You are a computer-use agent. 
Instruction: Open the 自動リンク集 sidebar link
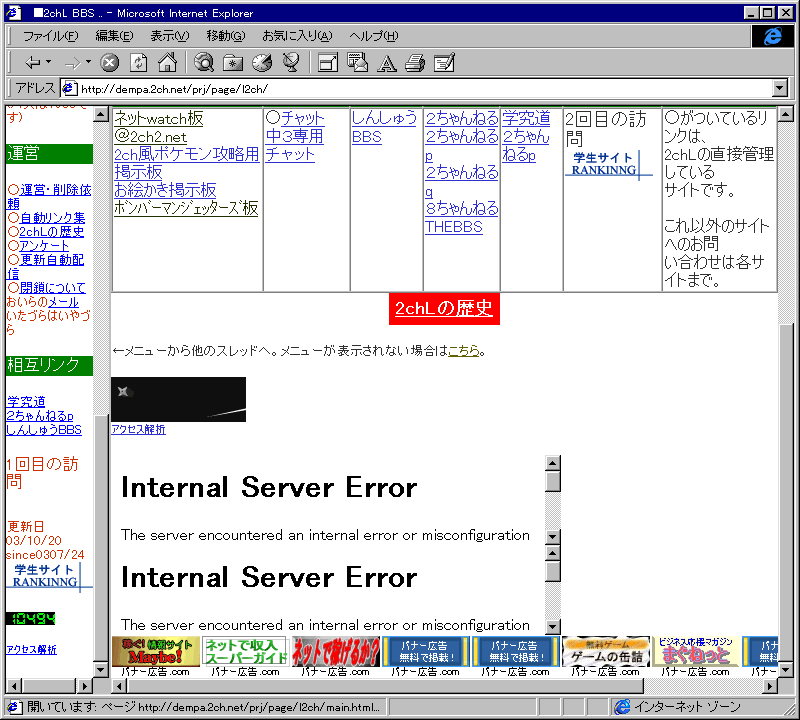[53, 218]
